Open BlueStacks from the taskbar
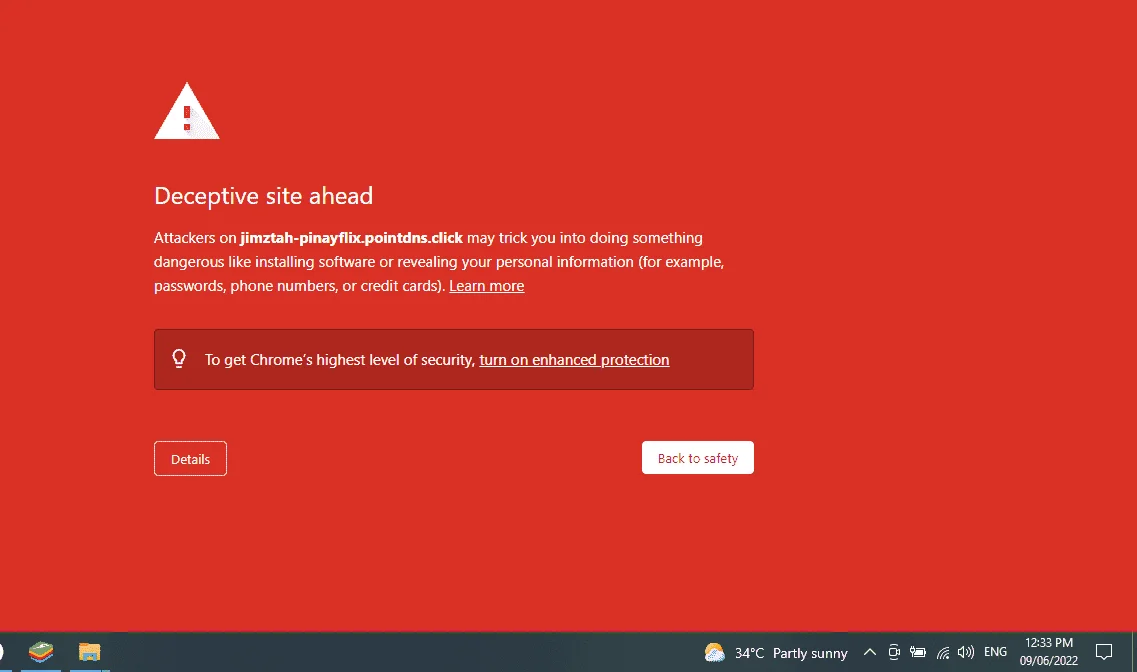The height and width of the screenshot is (672, 1137). pyautogui.click(x=41, y=652)
